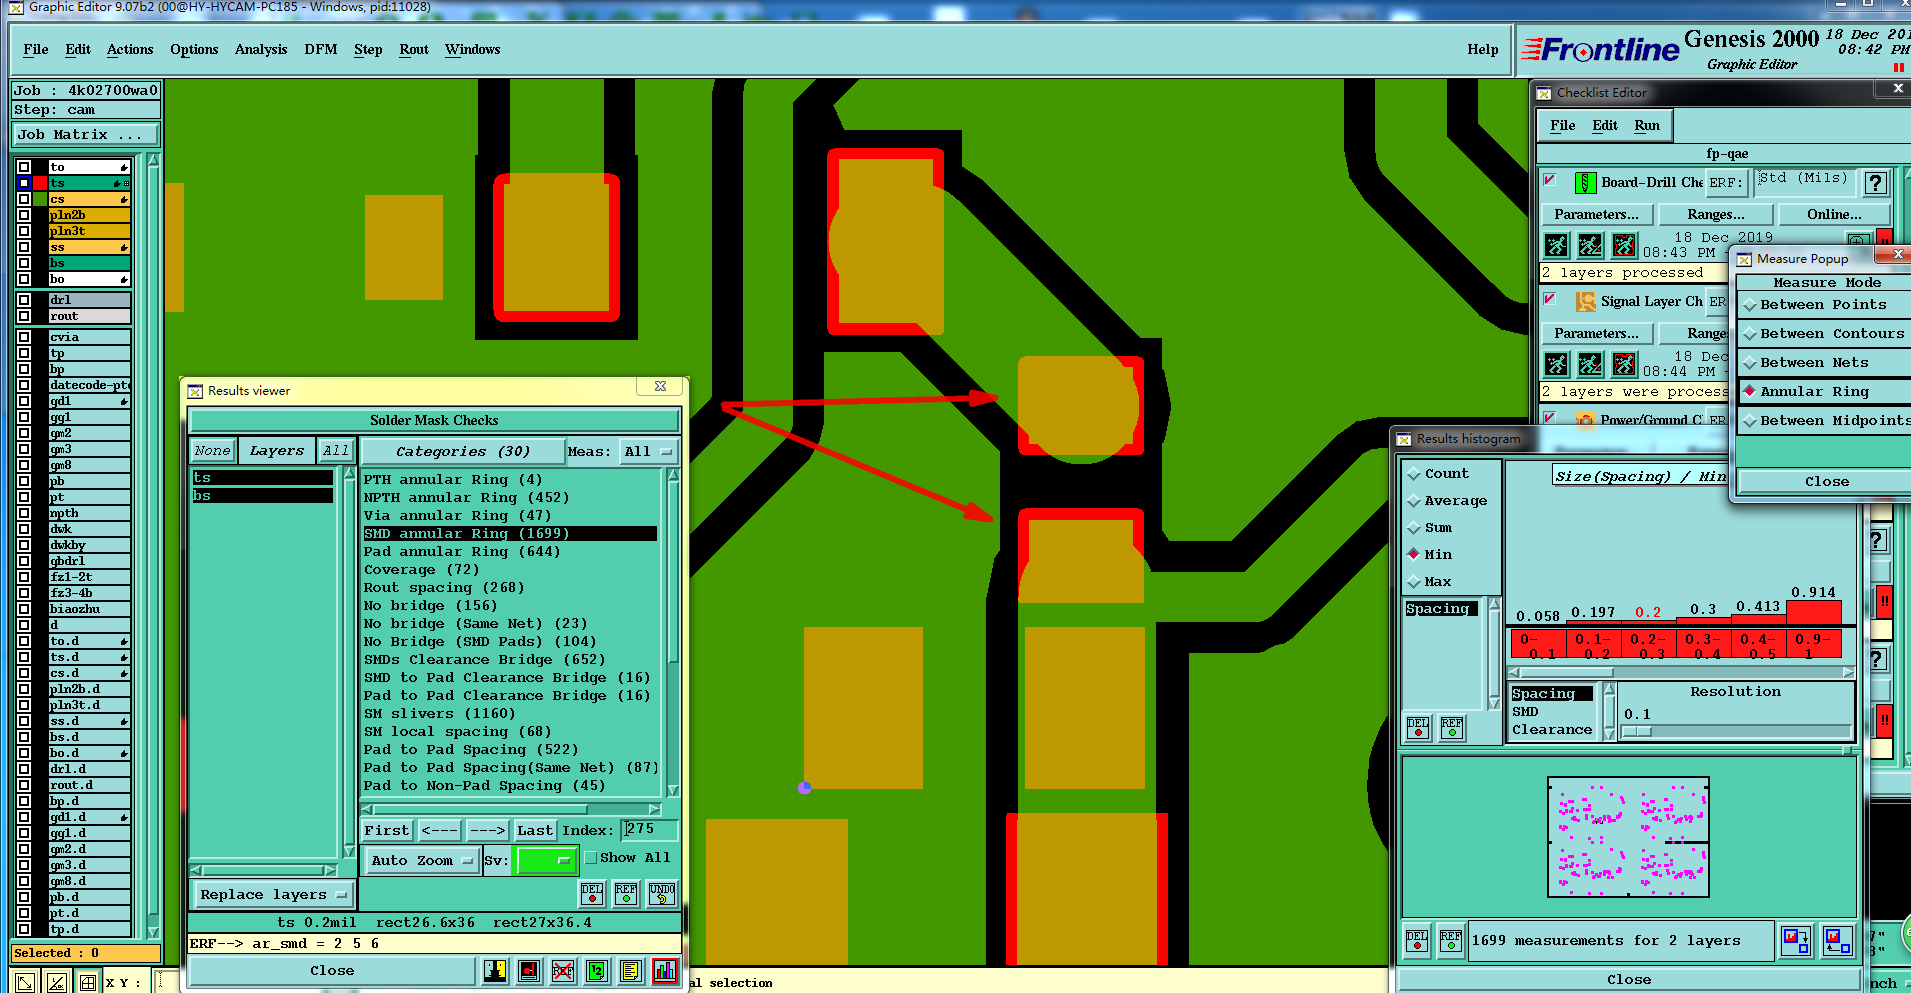Image resolution: width=1911 pixels, height=993 pixels.
Task: Open the Edit menu in Checklist Editor
Action: pyautogui.click(x=1605, y=126)
